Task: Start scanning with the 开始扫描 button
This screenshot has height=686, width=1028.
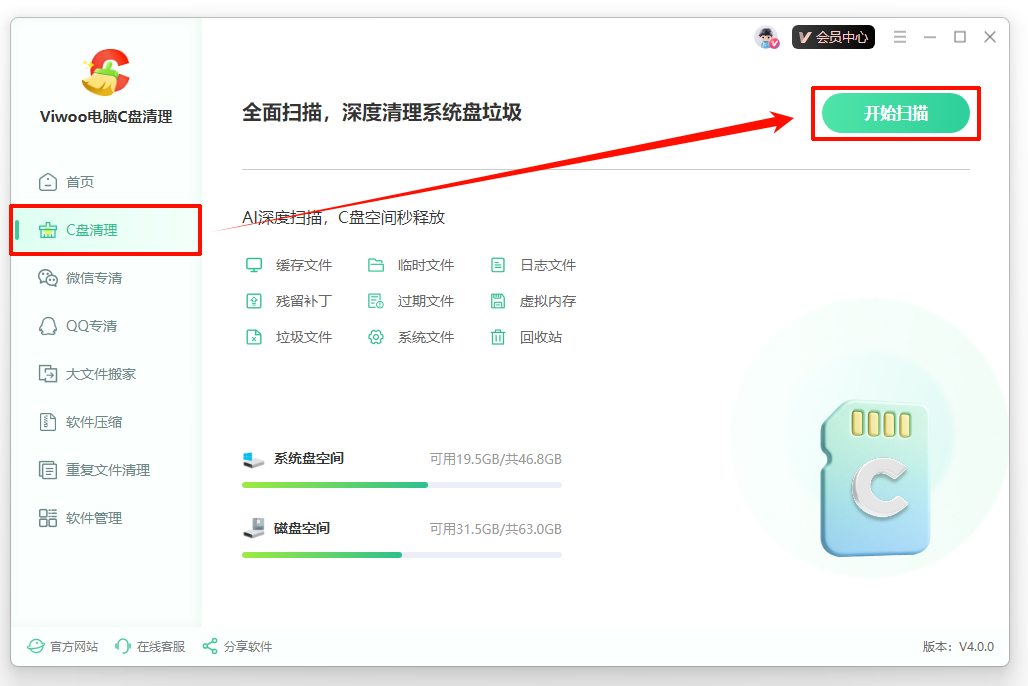Action: (894, 113)
